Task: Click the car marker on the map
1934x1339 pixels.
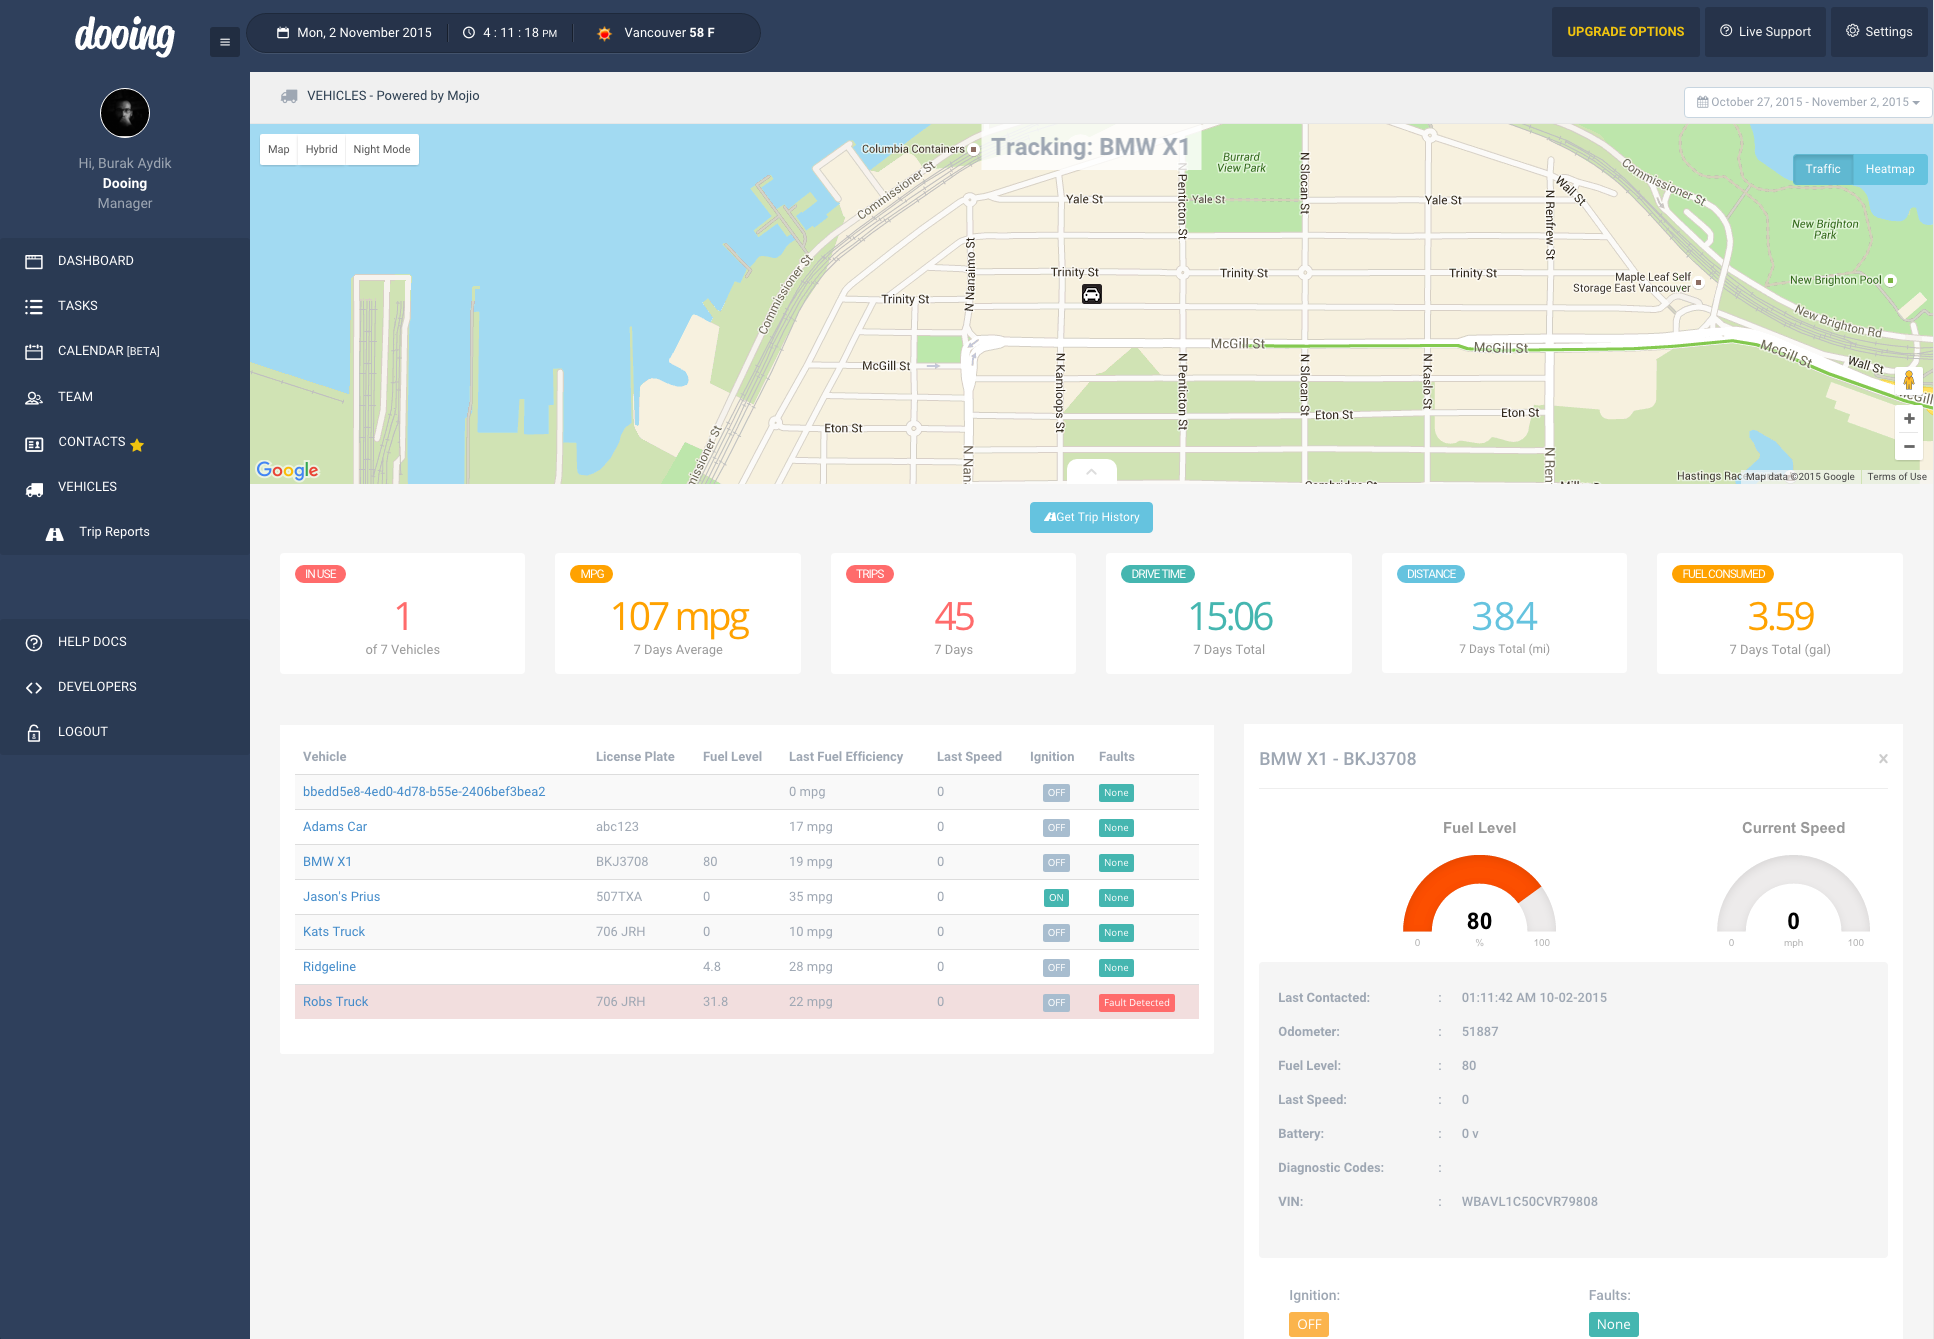Action: pos(1092,294)
